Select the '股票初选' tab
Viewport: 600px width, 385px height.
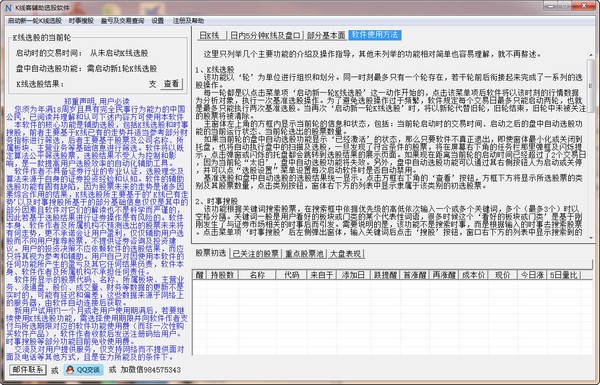[211, 253]
